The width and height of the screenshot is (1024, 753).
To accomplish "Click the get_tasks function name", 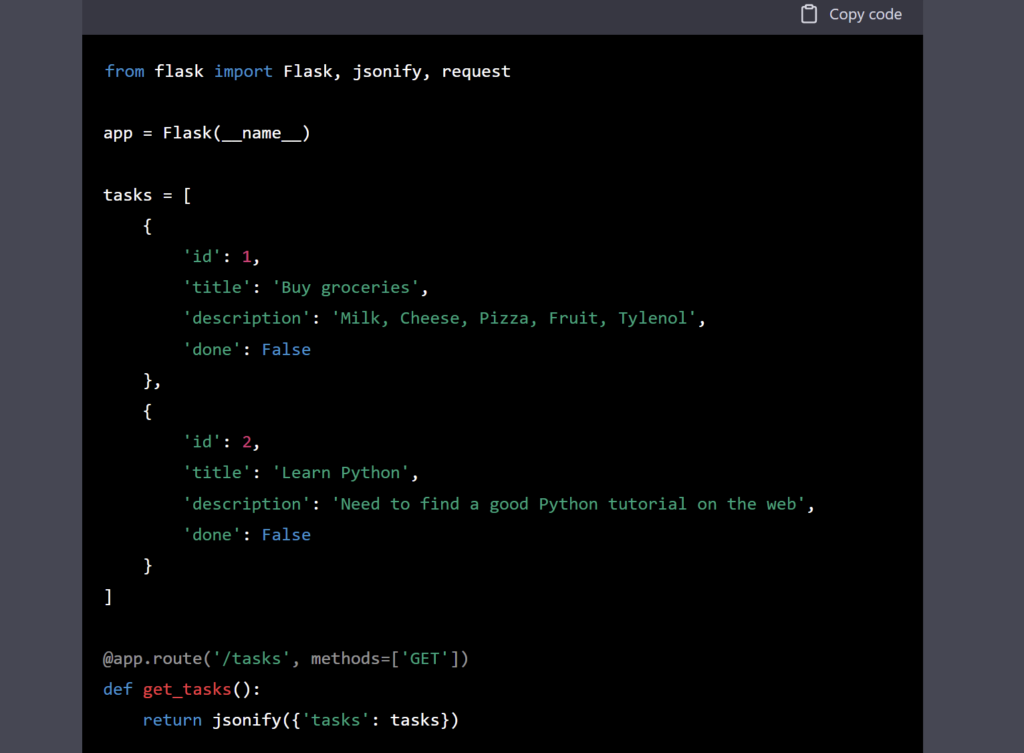I will 187,690.
